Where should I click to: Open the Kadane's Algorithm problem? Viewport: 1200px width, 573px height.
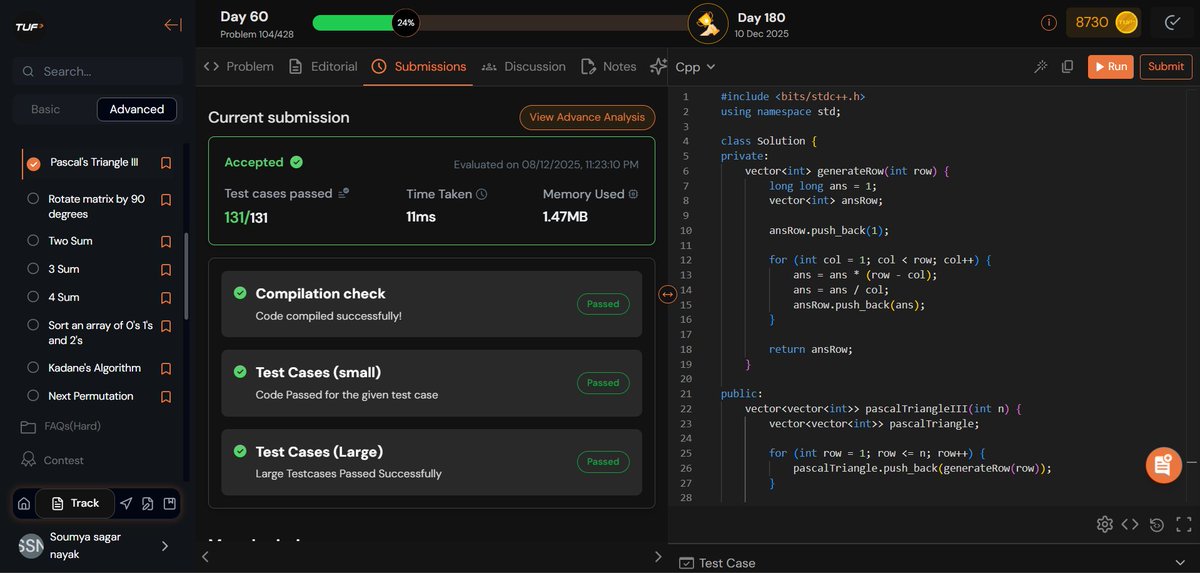tap(95, 368)
